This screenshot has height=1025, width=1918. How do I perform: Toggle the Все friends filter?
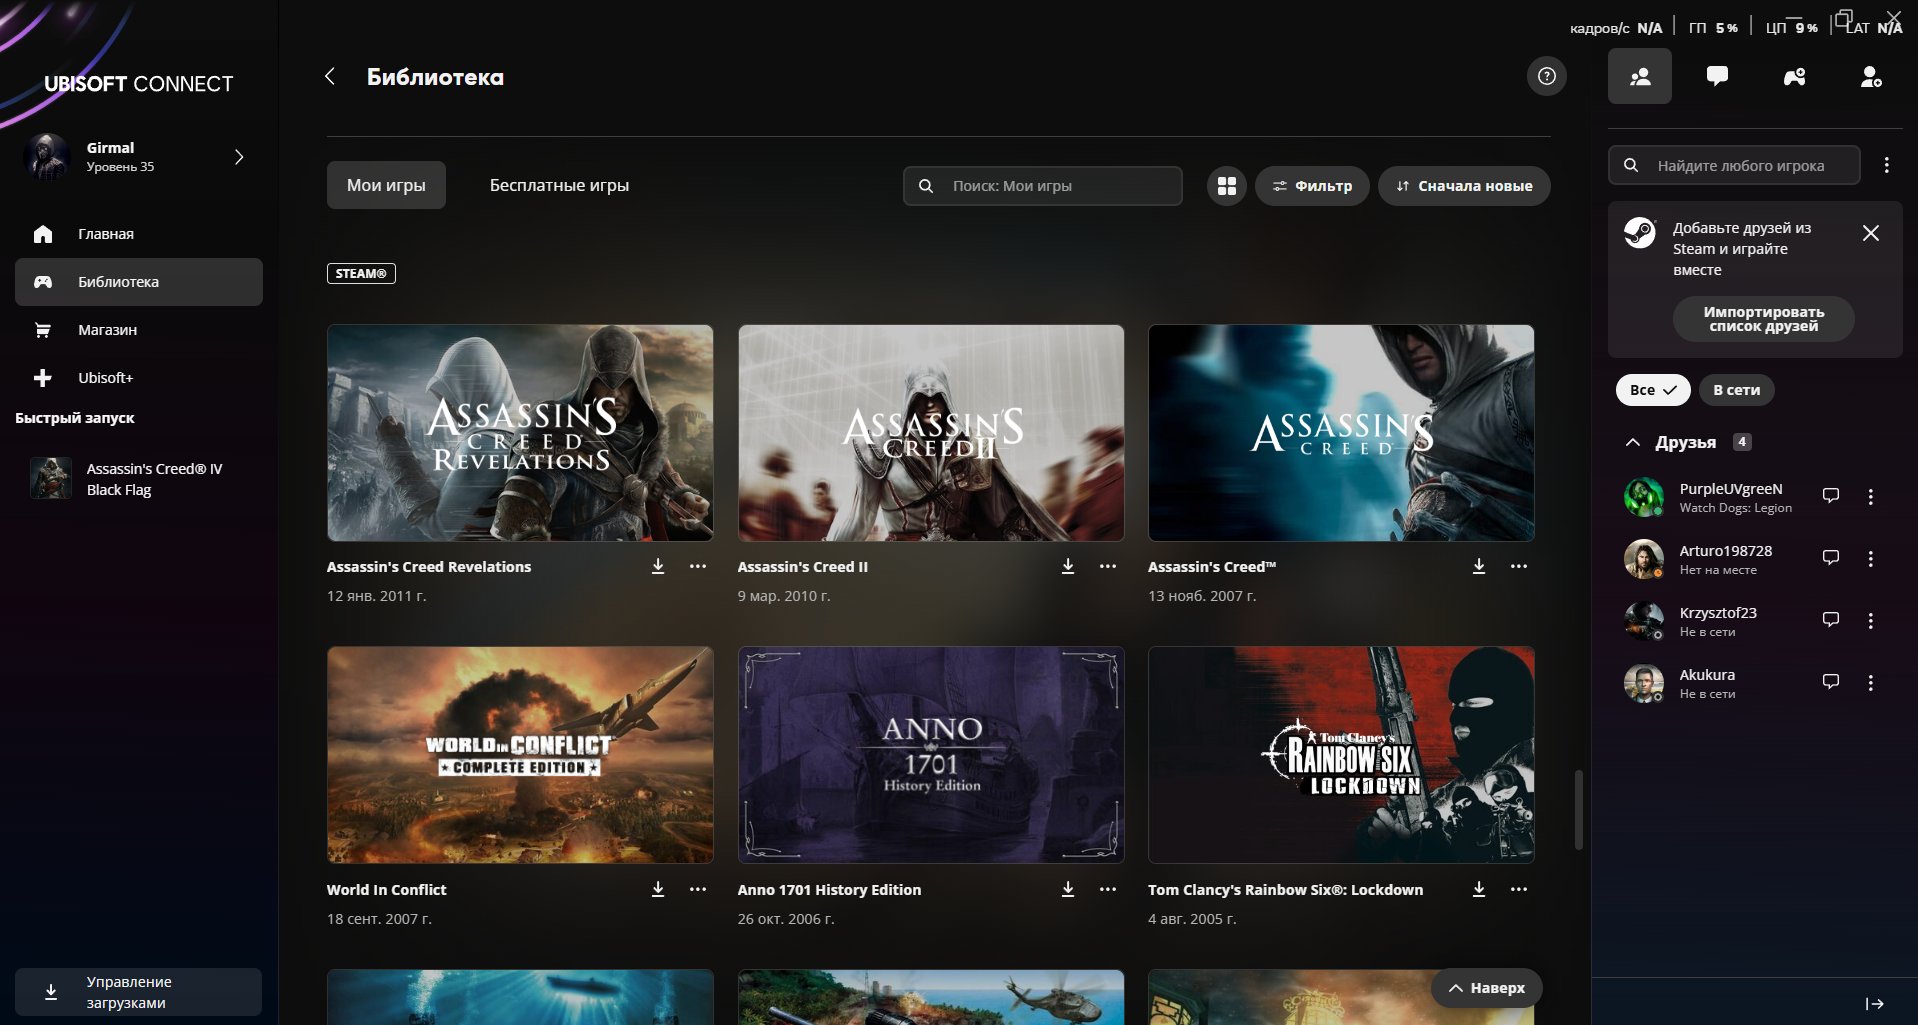1652,390
